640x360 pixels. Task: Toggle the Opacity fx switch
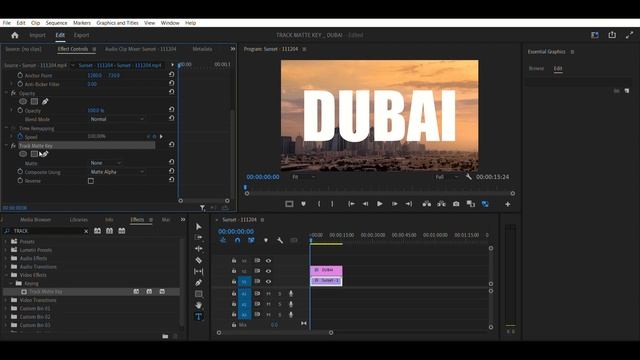(x=13, y=93)
